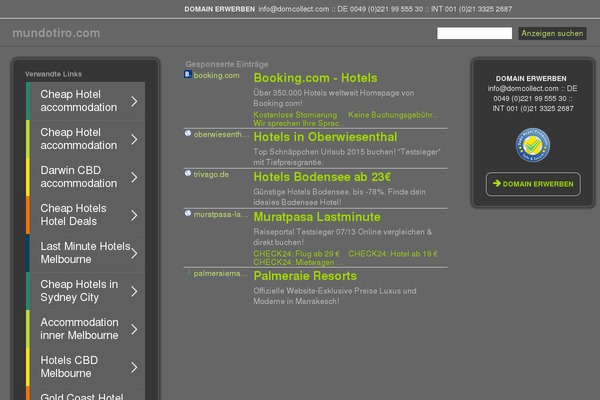
Task: Click chevron beside Last Minute Hotels Melbourne
Action: point(134,253)
